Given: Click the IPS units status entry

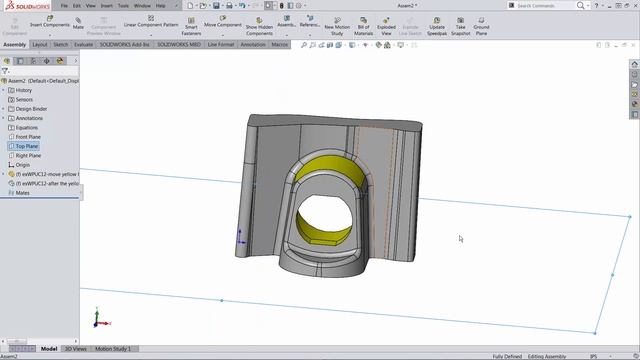Looking at the screenshot, I should [x=593, y=356].
